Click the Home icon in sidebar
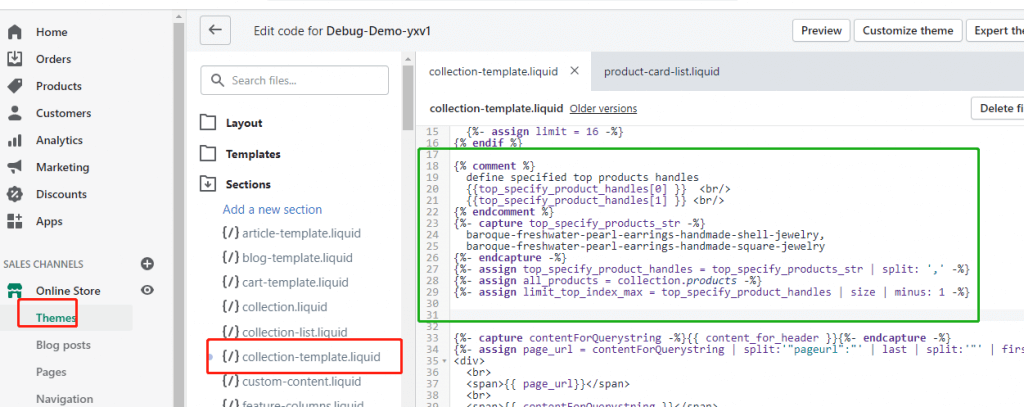The image size is (1024, 407). coord(15,32)
